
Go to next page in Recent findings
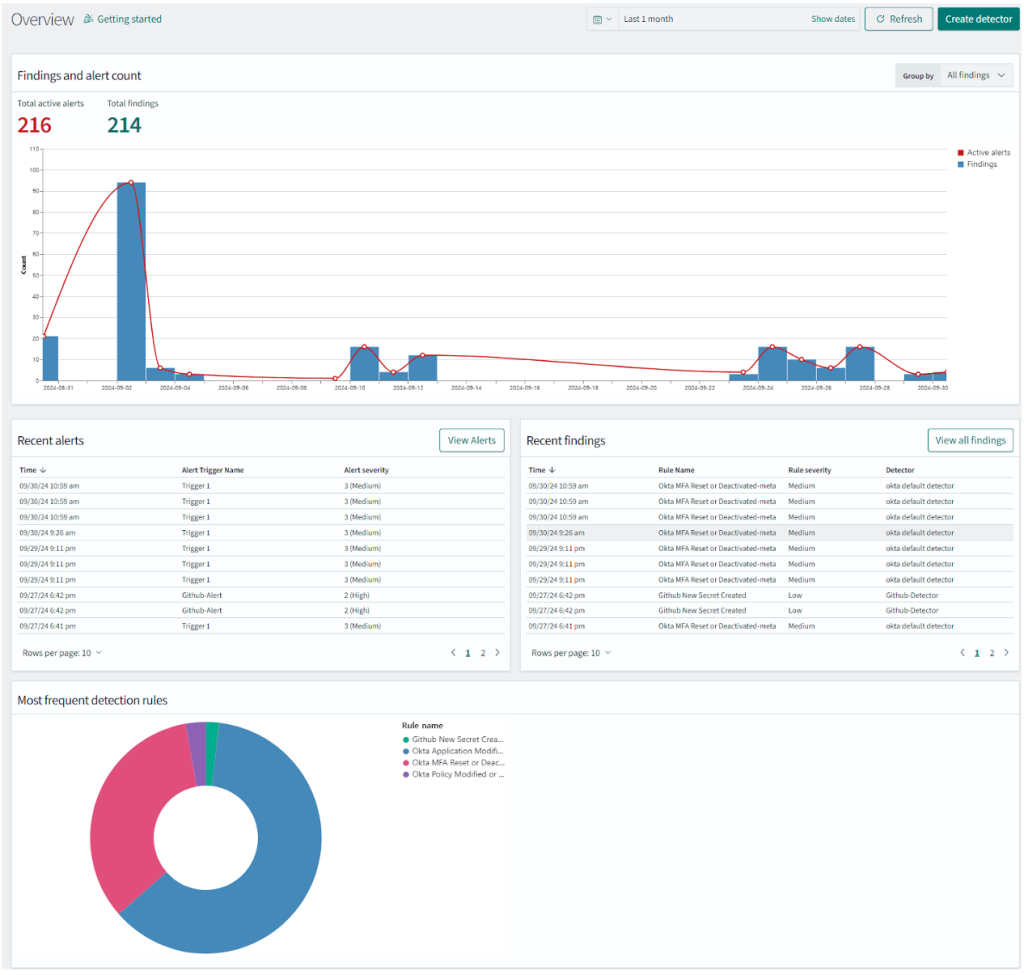point(1006,653)
